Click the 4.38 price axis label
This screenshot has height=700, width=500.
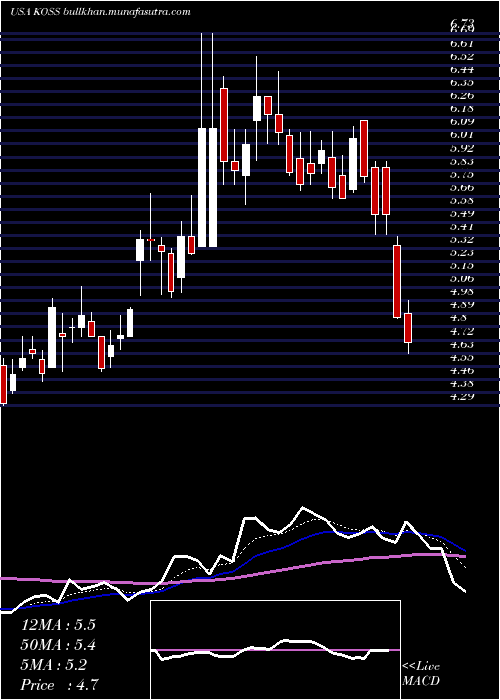click(x=462, y=383)
